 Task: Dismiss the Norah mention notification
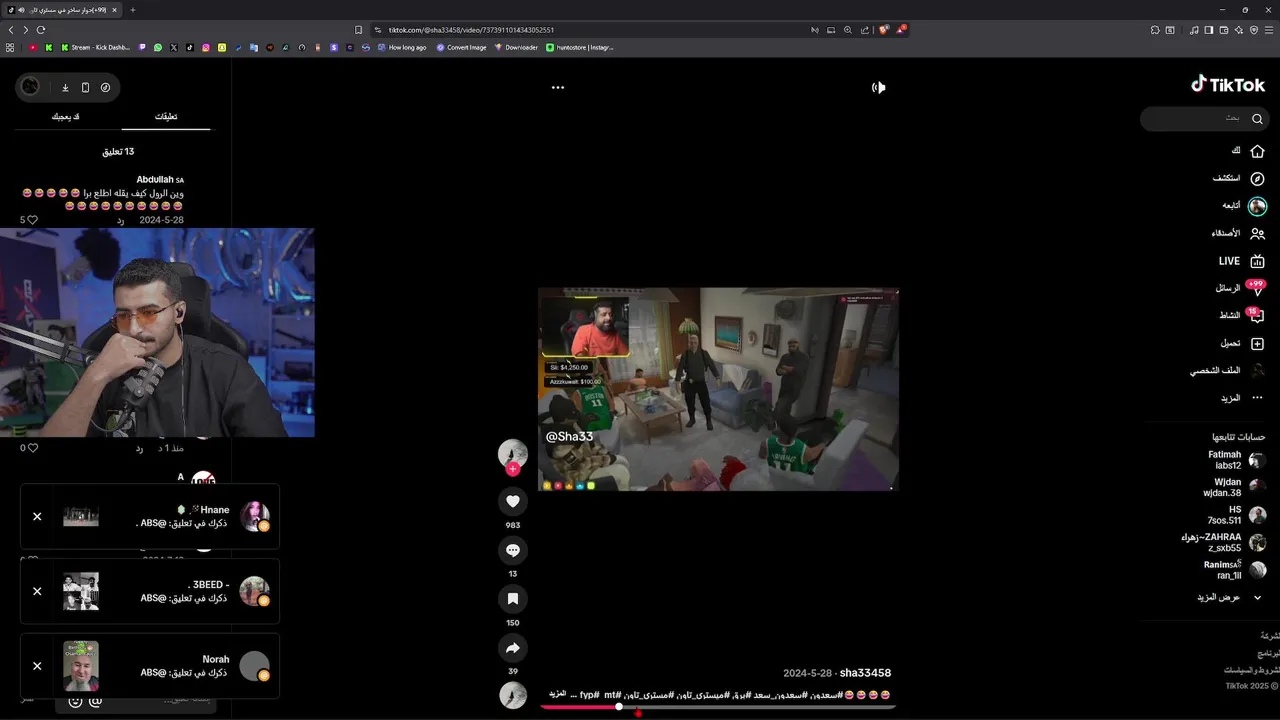(x=37, y=666)
